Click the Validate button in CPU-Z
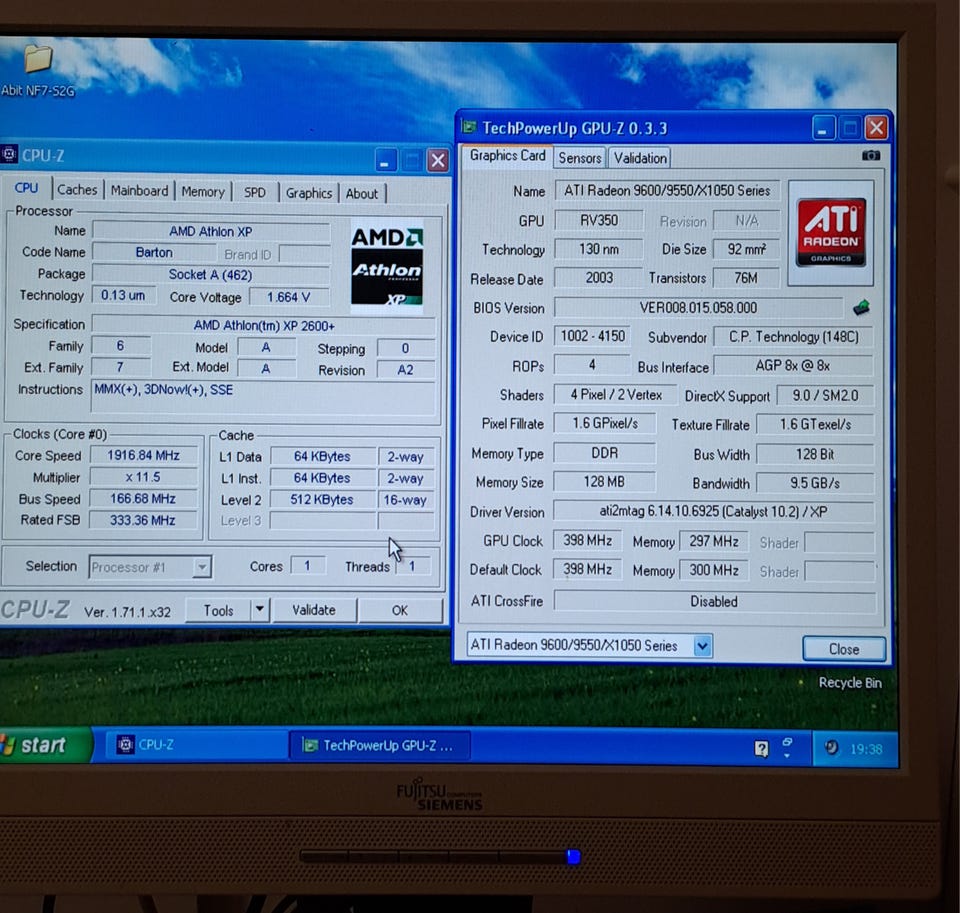Screen dimensions: 960x913 tap(313, 610)
